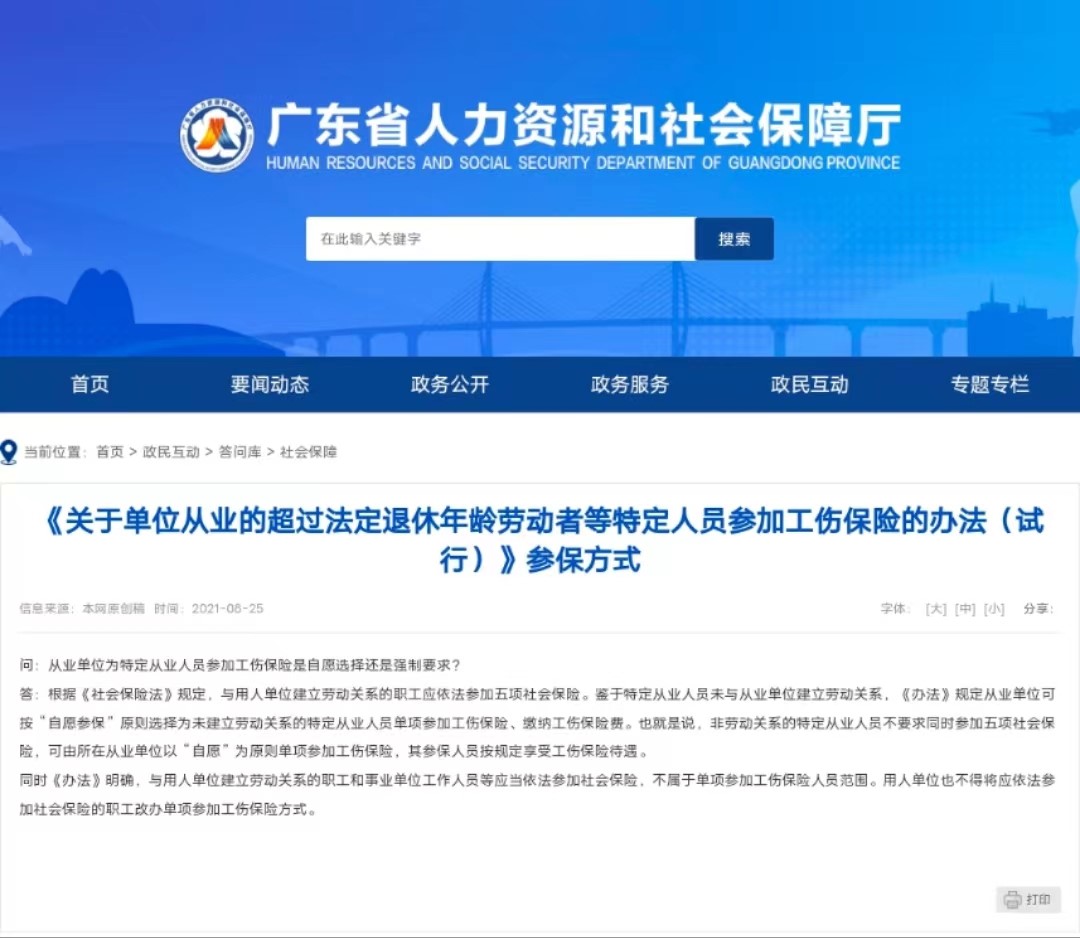
Task: Open the 政民互动 navigation menu item
Action: (807, 384)
